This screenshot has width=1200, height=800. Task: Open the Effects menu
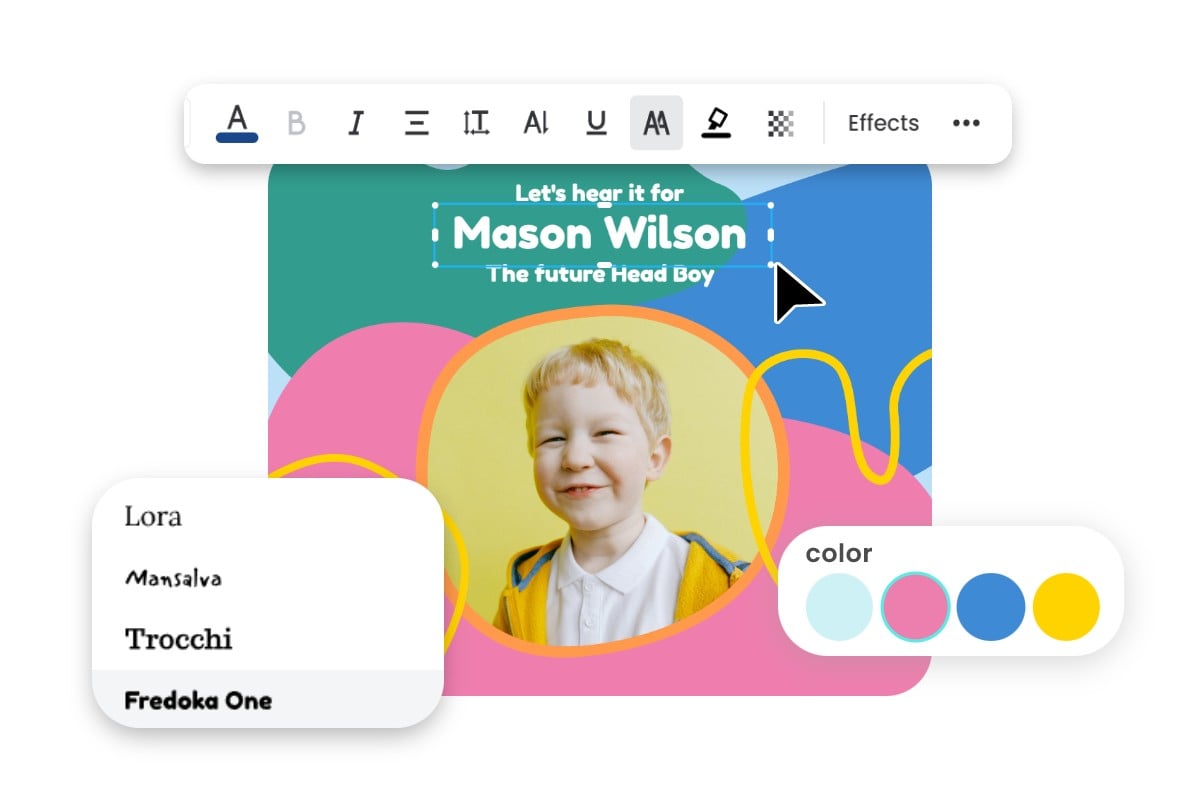(x=883, y=122)
